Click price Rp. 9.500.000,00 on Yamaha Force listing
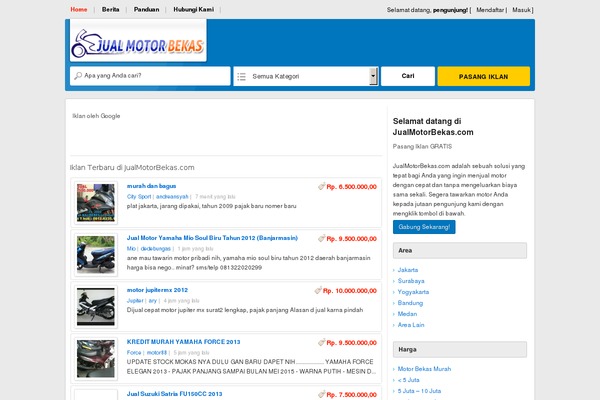Image resolution: width=600 pixels, height=400 pixels. (352, 343)
